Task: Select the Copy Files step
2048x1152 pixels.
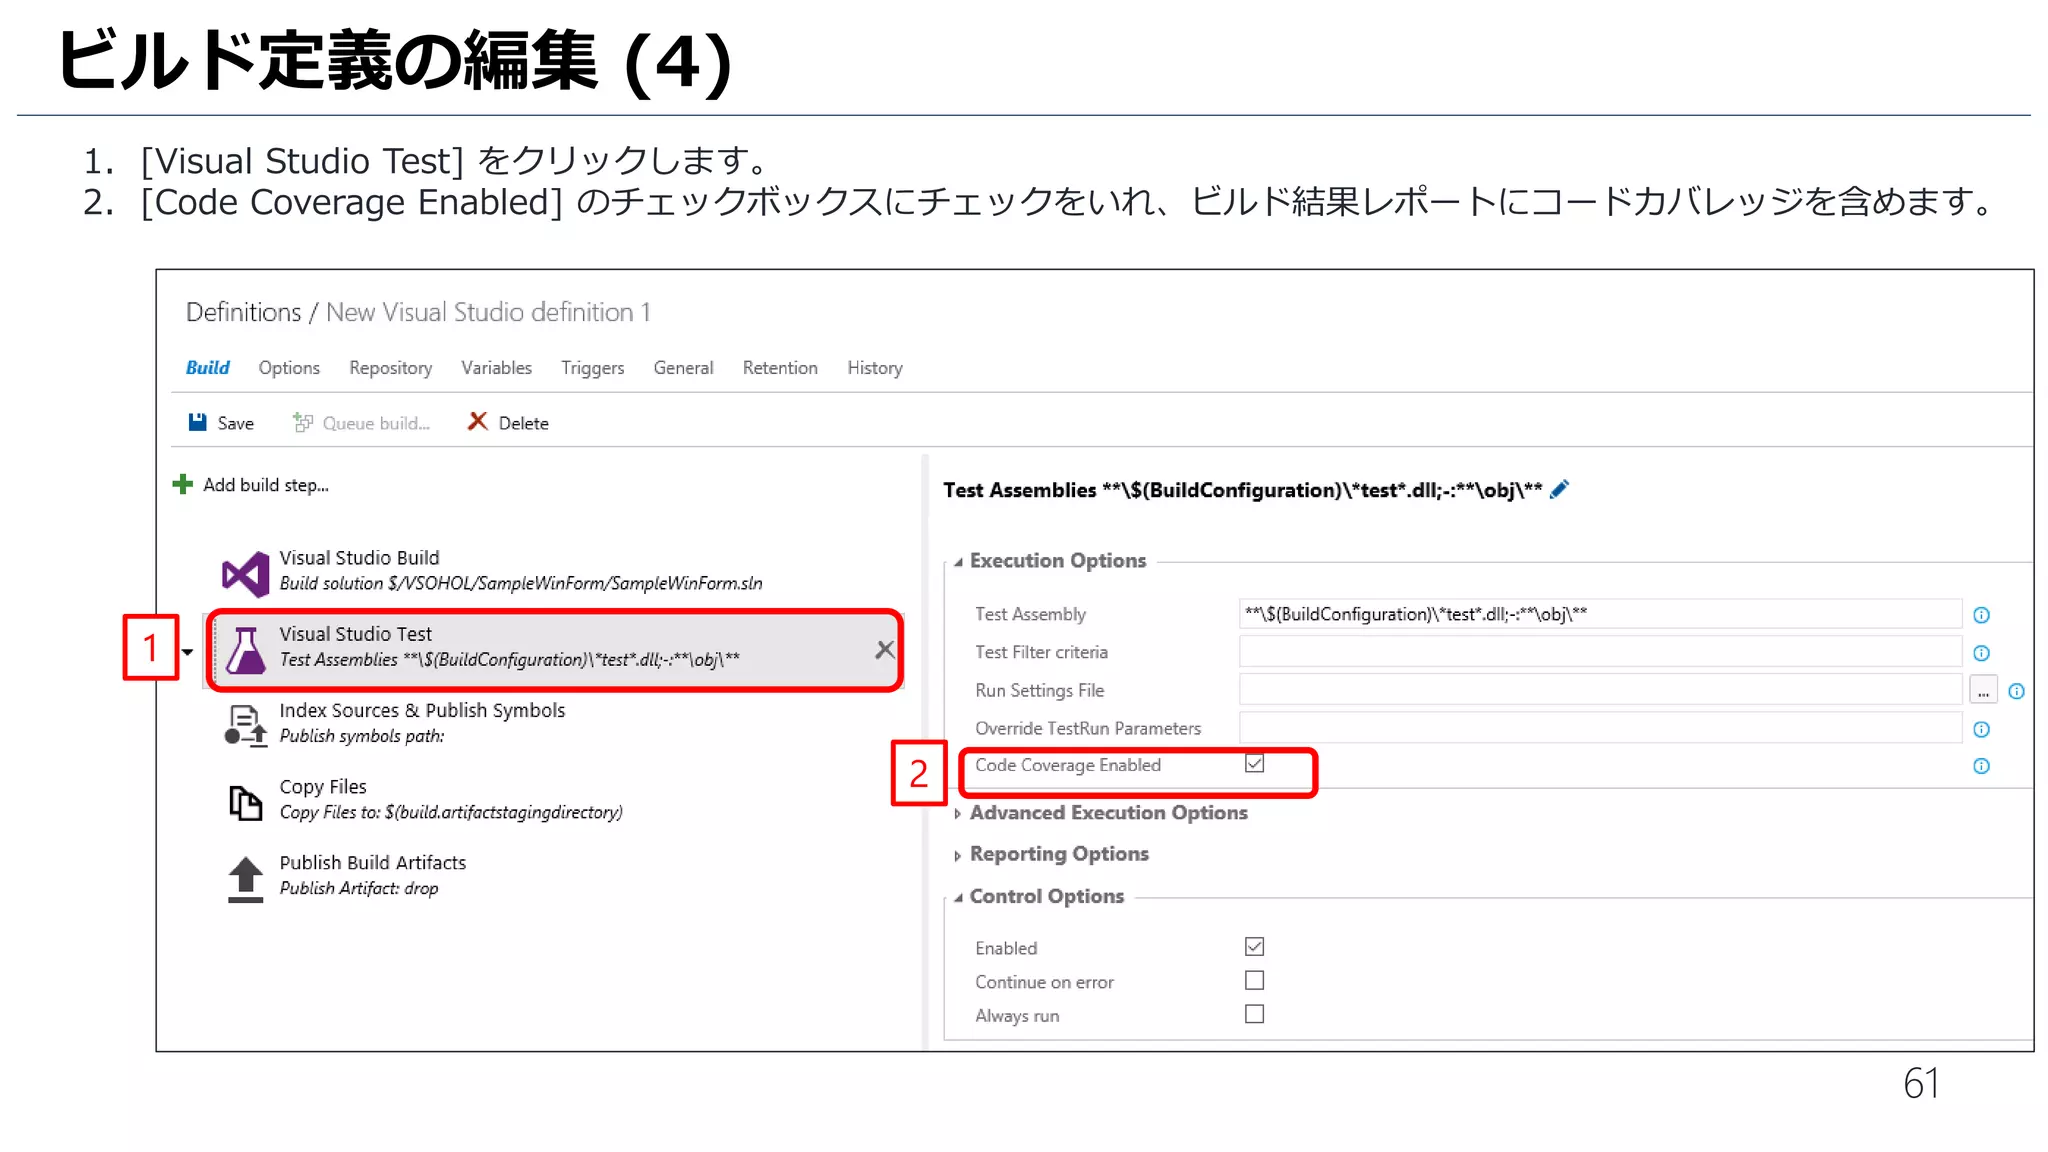Action: click(x=555, y=800)
